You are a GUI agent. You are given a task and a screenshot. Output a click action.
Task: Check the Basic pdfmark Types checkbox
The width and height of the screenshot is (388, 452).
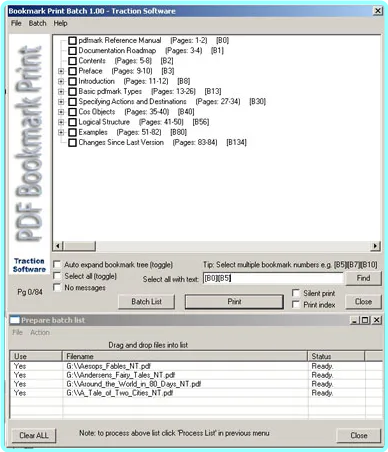coord(72,92)
